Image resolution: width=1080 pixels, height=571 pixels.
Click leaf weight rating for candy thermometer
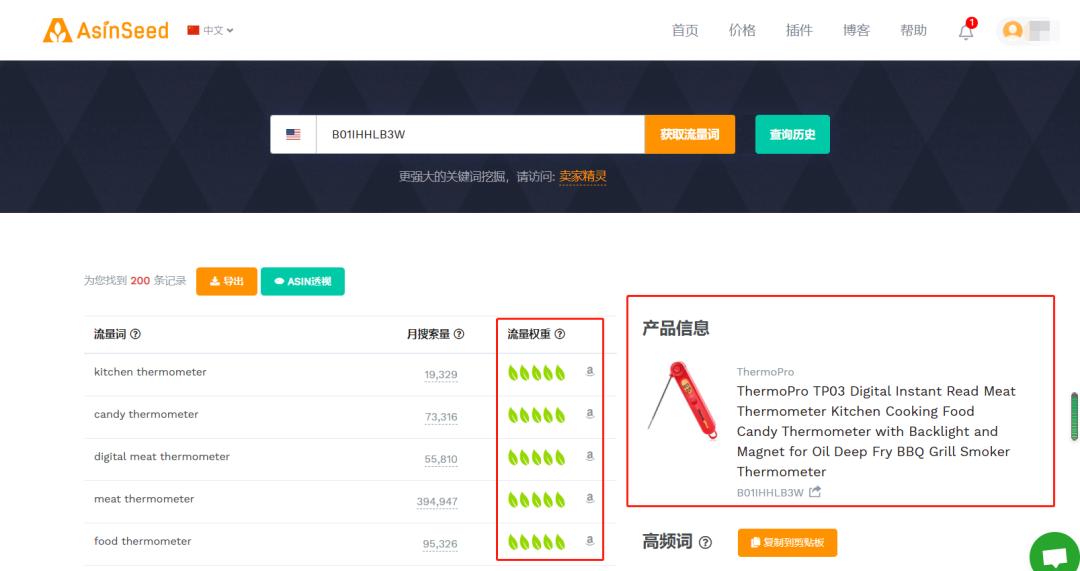[x=537, y=415]
